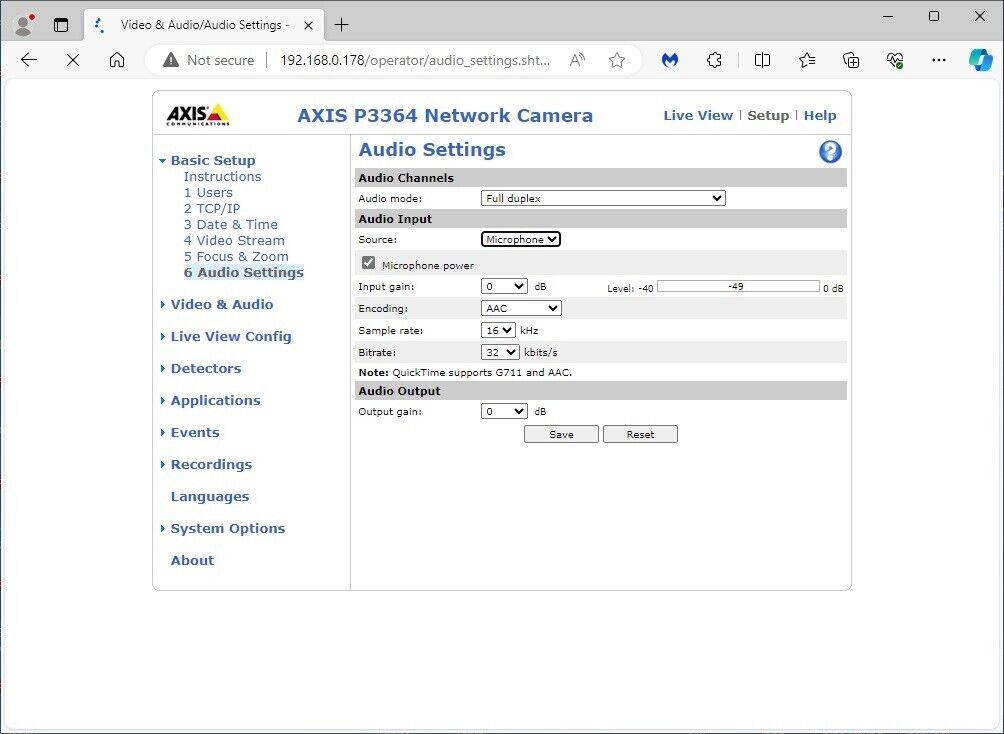The height and width of the screenshot is (734, 1004).
Task: Go to 4 Video Stream page
Action: click(234, 240)
